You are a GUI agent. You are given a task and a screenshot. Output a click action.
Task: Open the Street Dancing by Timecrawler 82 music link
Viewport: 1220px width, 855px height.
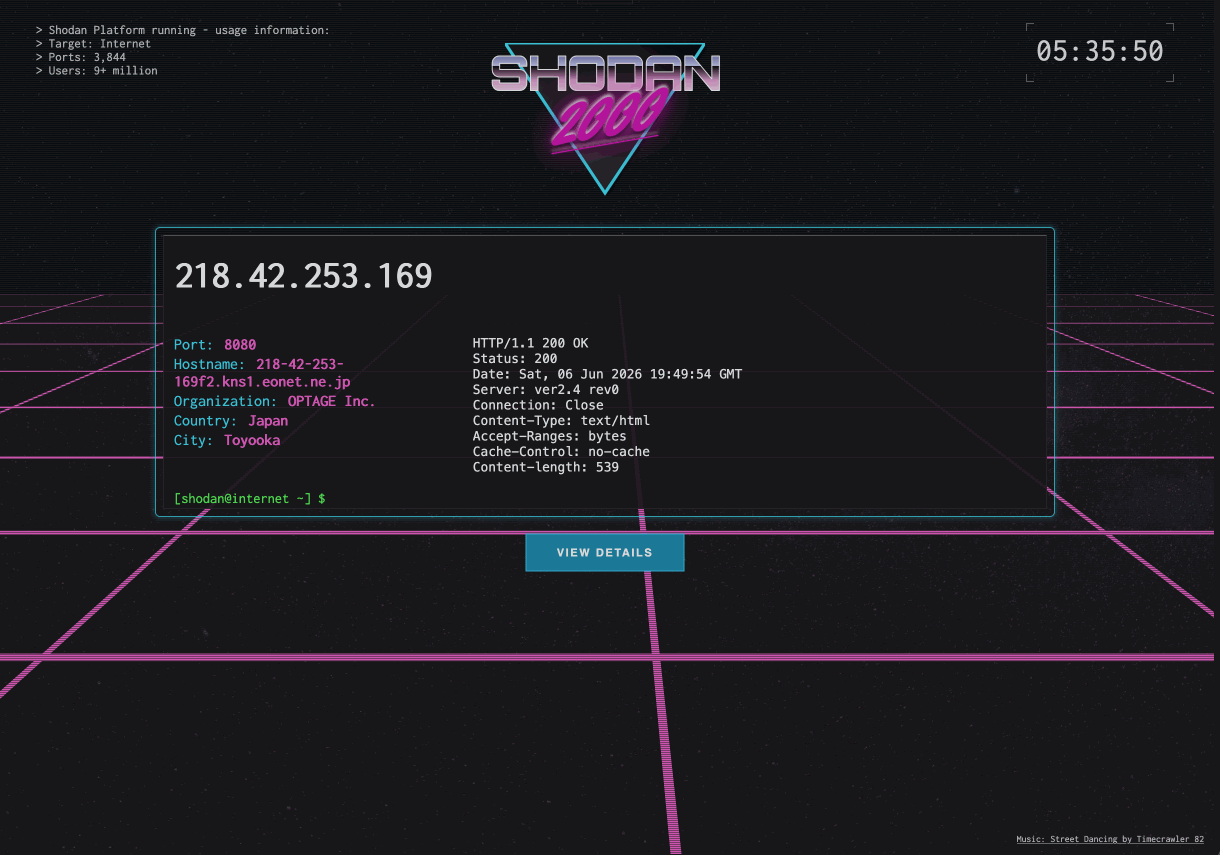pyautogui.click(x=1110, y=840)
